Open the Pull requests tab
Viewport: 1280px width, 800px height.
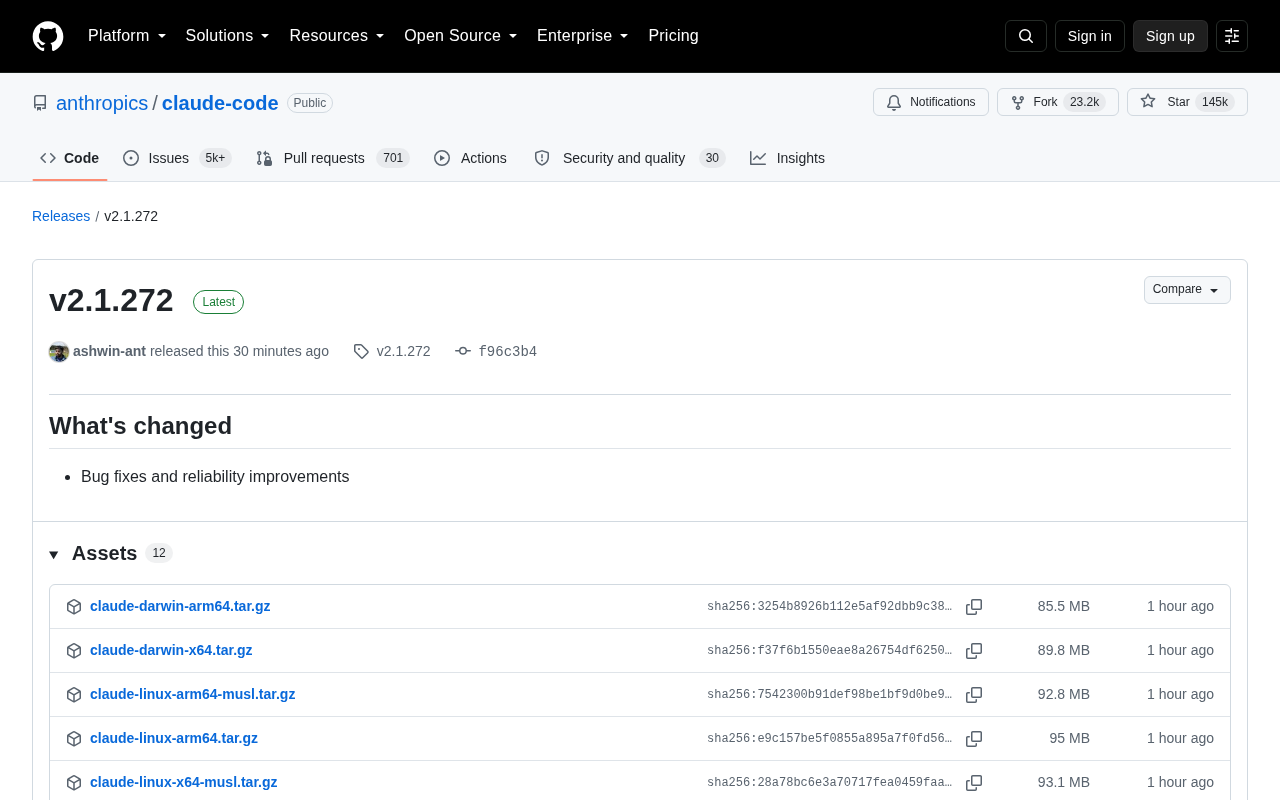click(x=333, y=158)
